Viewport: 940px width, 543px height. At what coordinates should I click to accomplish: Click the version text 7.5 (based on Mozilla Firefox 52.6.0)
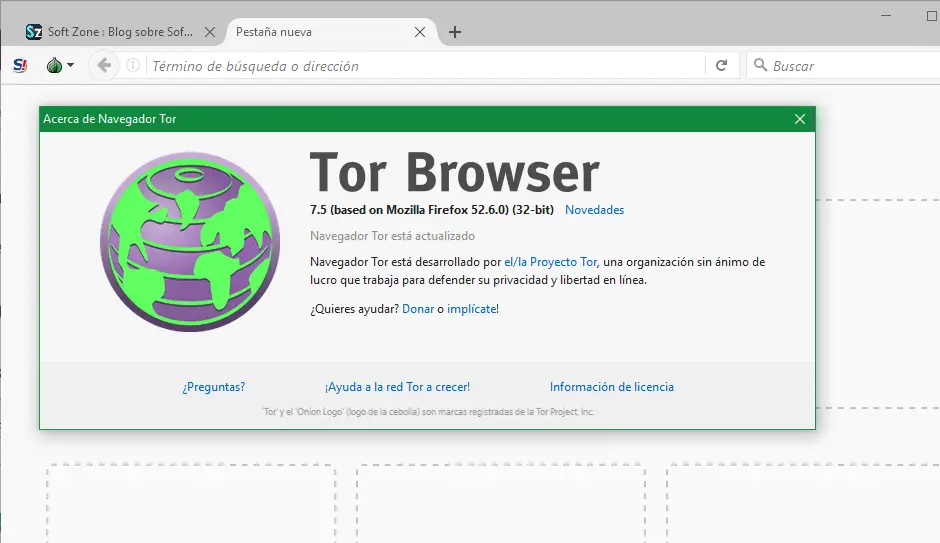[432, 210]
